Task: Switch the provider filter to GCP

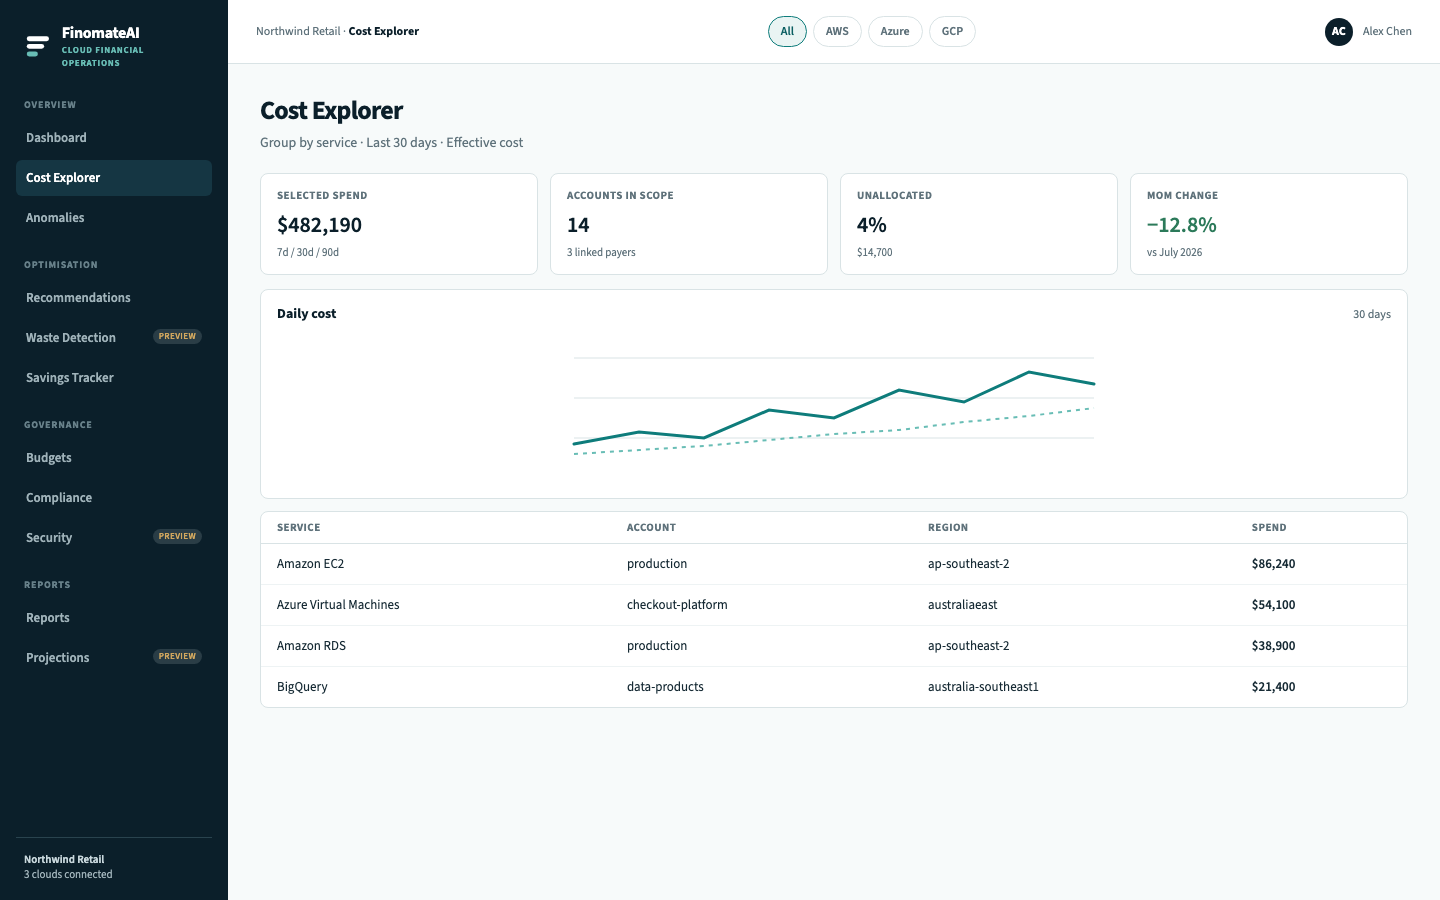Action: coord(952,32)
